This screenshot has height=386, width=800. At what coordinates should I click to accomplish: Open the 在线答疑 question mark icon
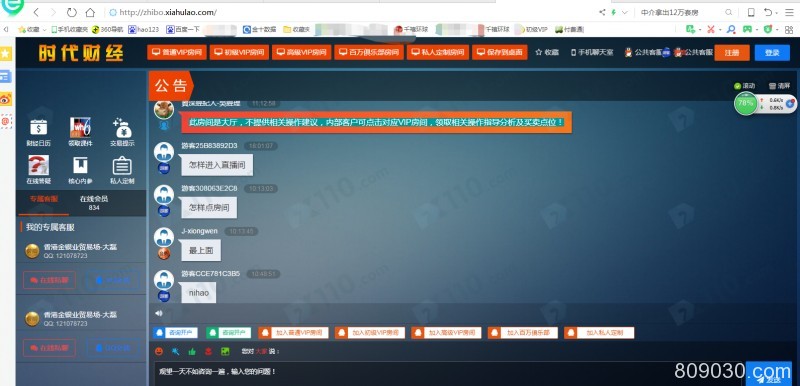39,165
